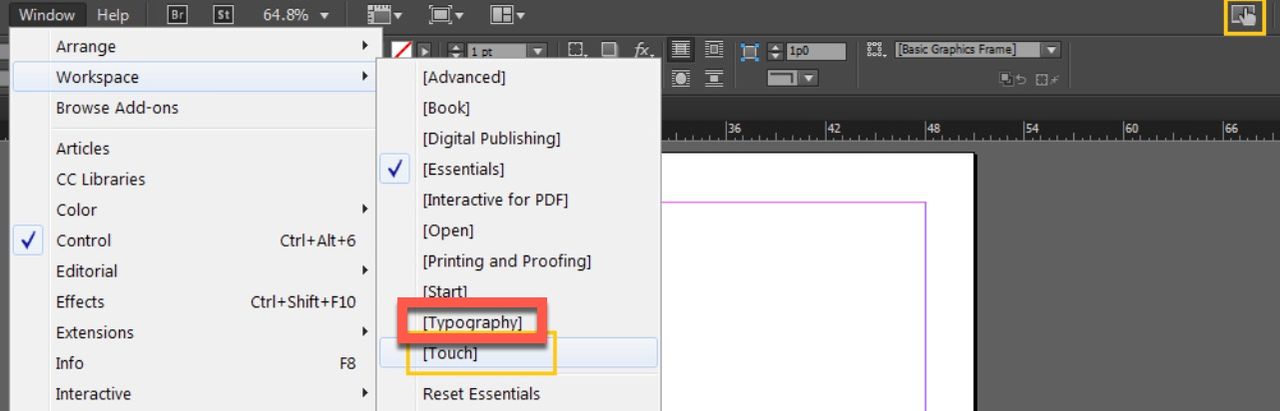Click the dotted frame icon near fx
The image size is (1280, 411).
tap(576, 50)
